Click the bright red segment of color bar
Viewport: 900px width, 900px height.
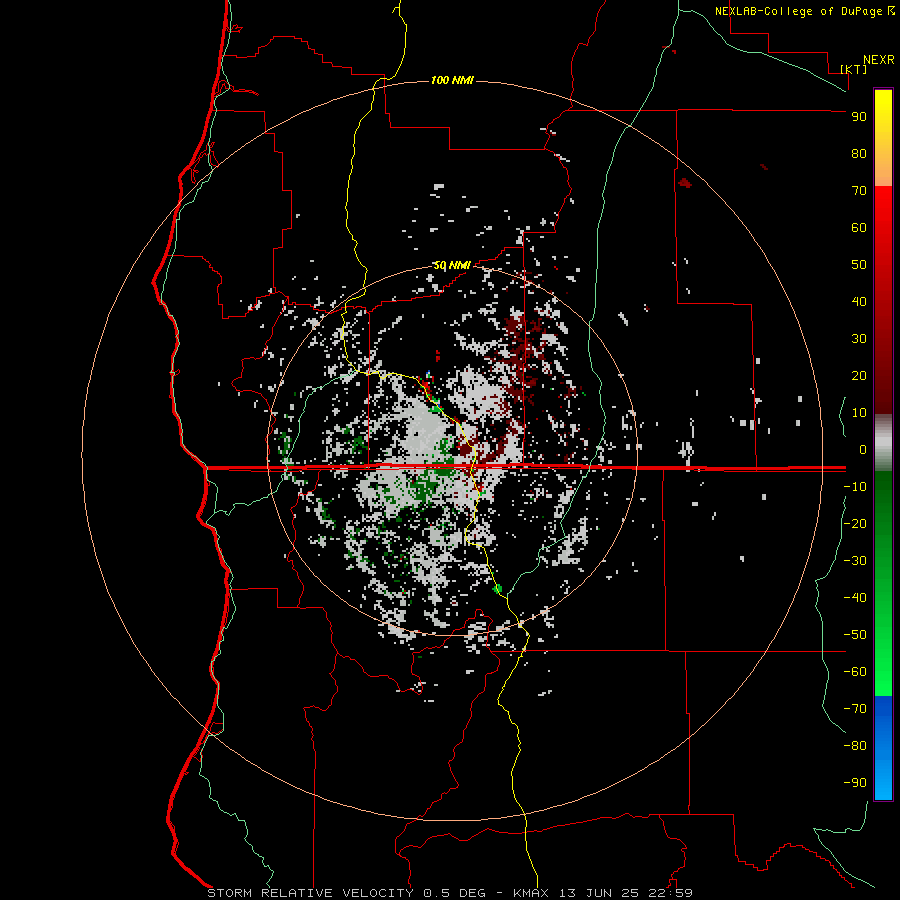pos(883,300)
